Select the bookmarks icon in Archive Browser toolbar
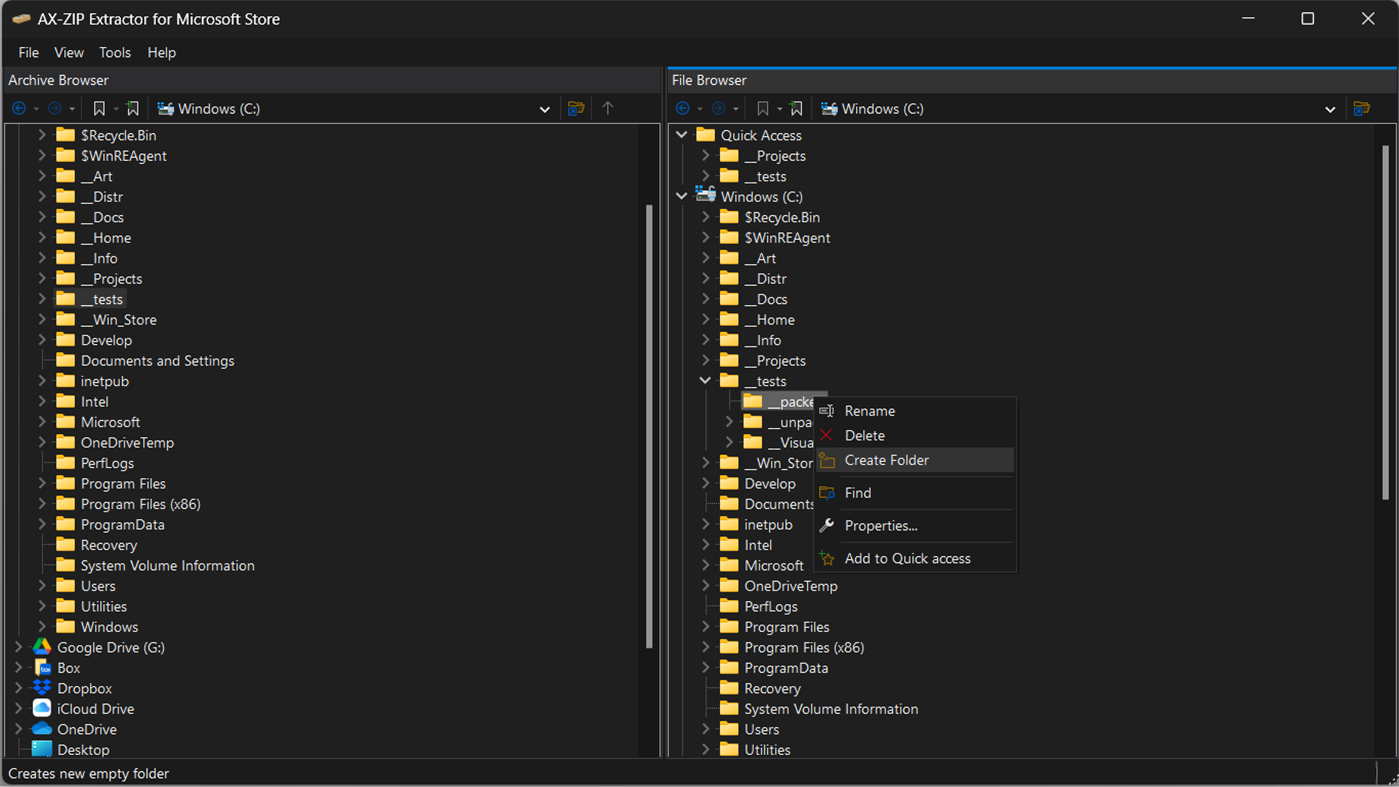 point(100,108)
